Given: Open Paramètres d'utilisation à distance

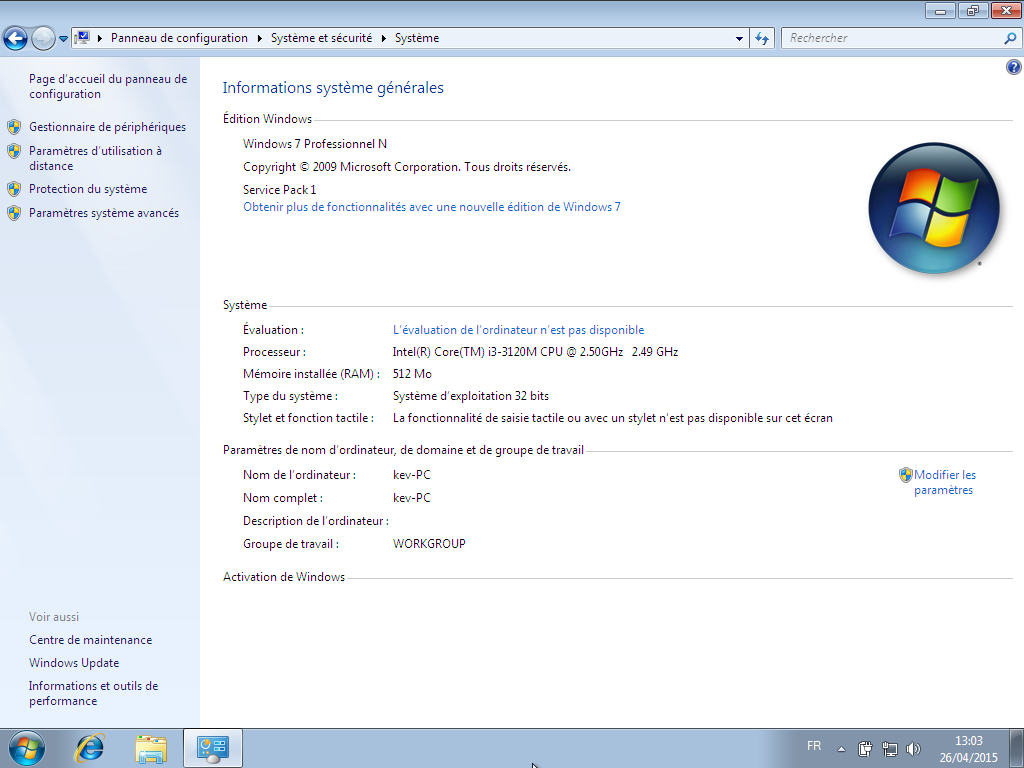Looking at the screenshot, I should [95, 158].
